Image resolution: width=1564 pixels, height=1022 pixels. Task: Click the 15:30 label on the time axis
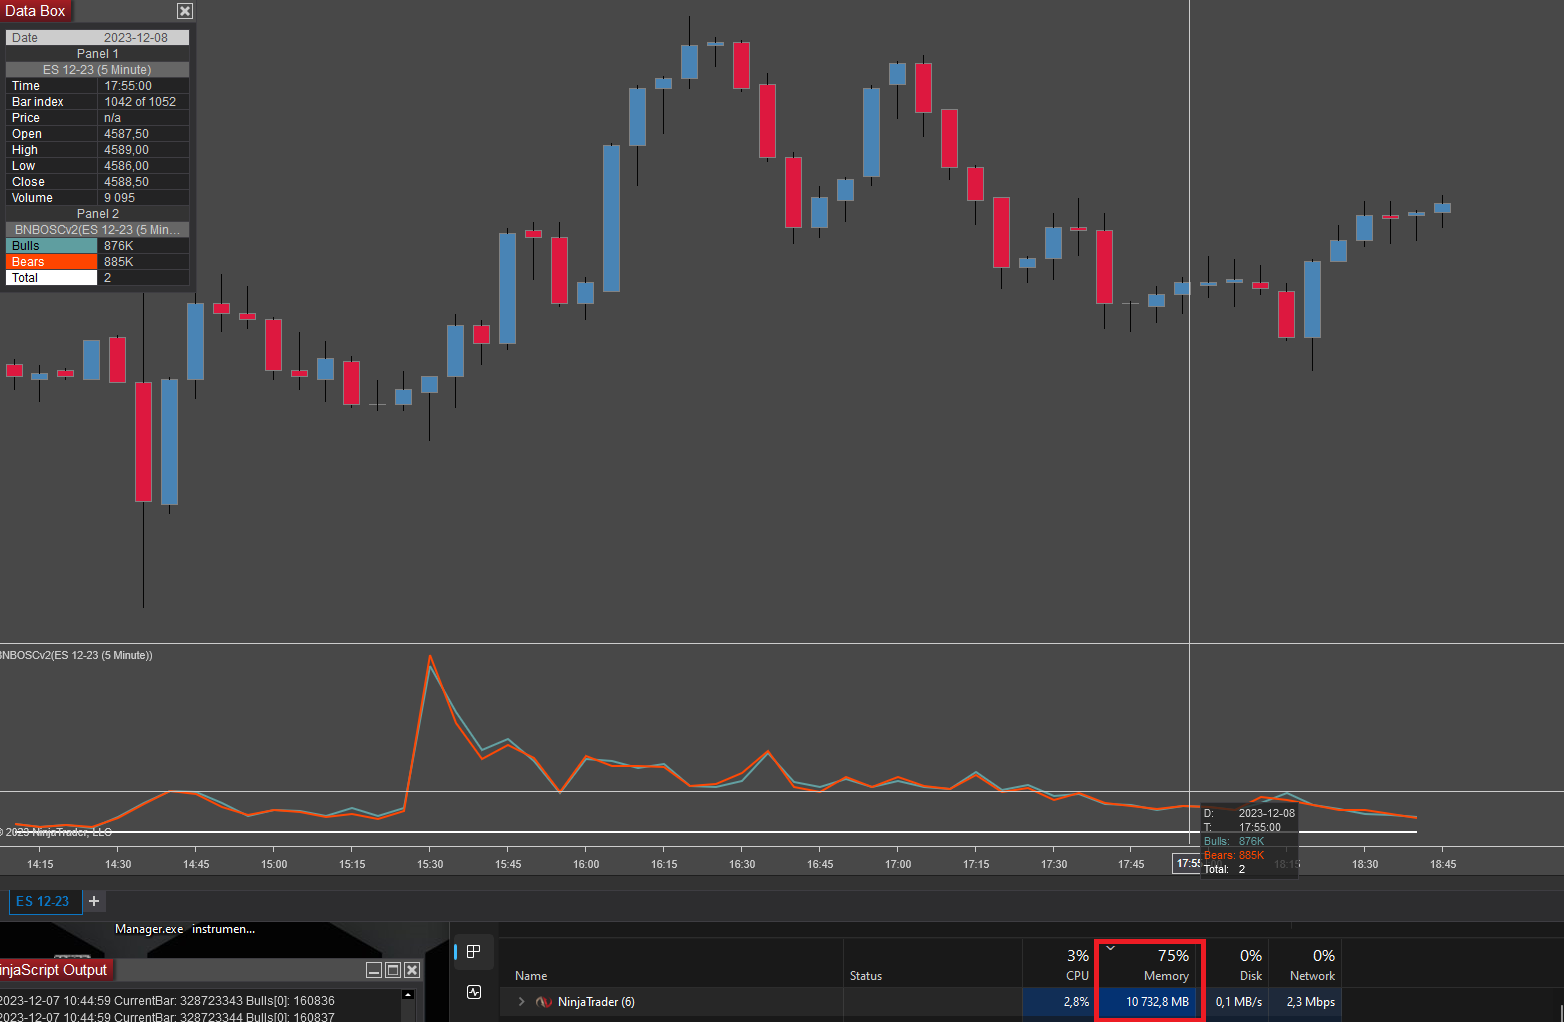tap(430, 864)
